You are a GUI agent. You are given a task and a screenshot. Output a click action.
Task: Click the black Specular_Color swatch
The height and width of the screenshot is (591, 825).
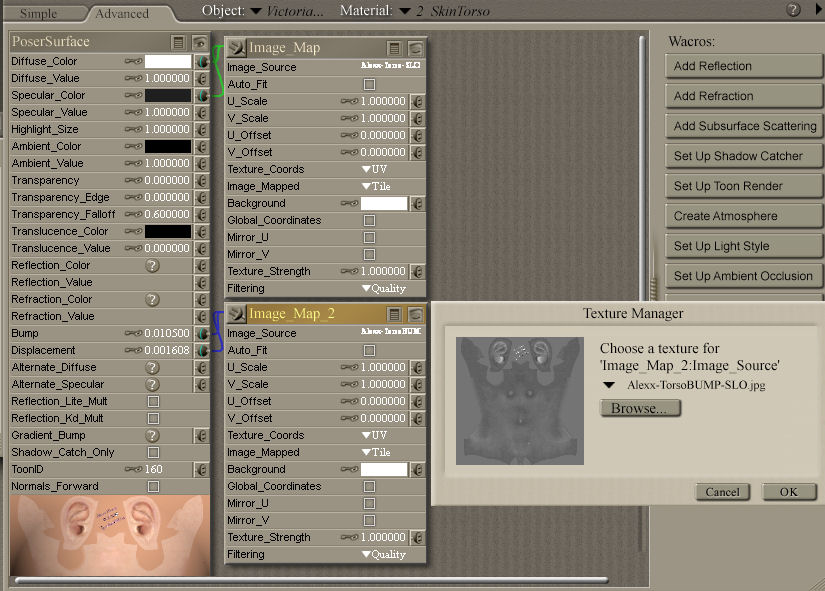point(168,95)
